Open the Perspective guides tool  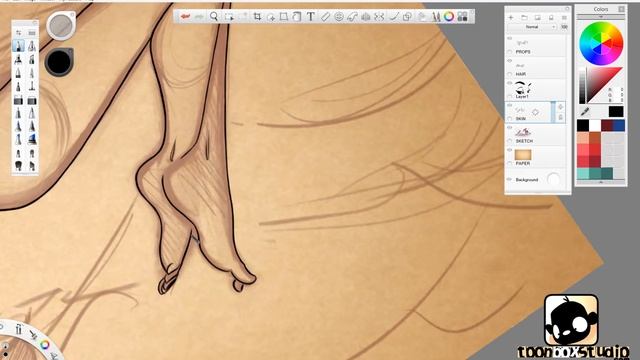click(x=366, y=16)
